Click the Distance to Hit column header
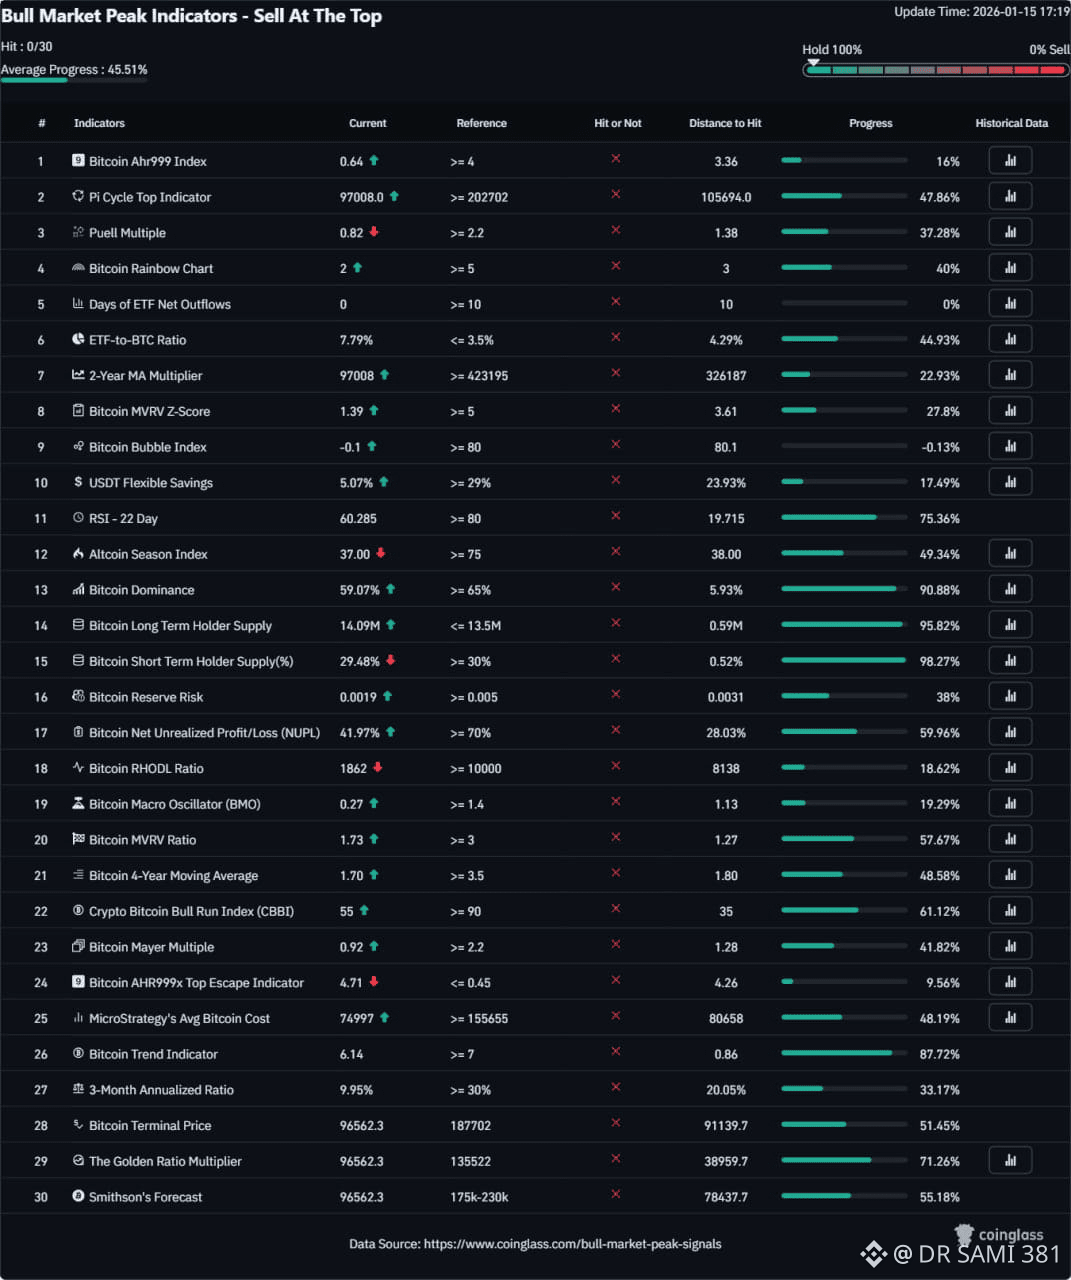Viewport: 1071px width, 1280px height. pyautogui.click(x=725, y=123)
